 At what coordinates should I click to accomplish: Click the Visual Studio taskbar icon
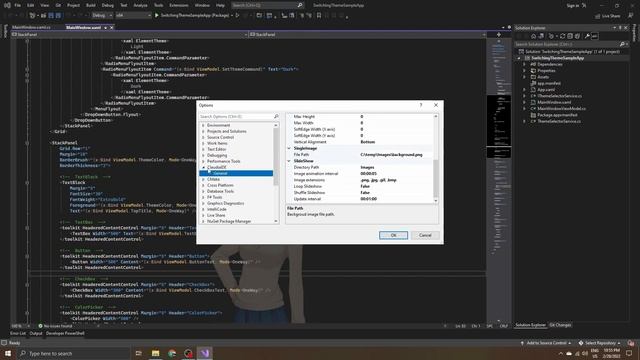click(x=205, y=353)
